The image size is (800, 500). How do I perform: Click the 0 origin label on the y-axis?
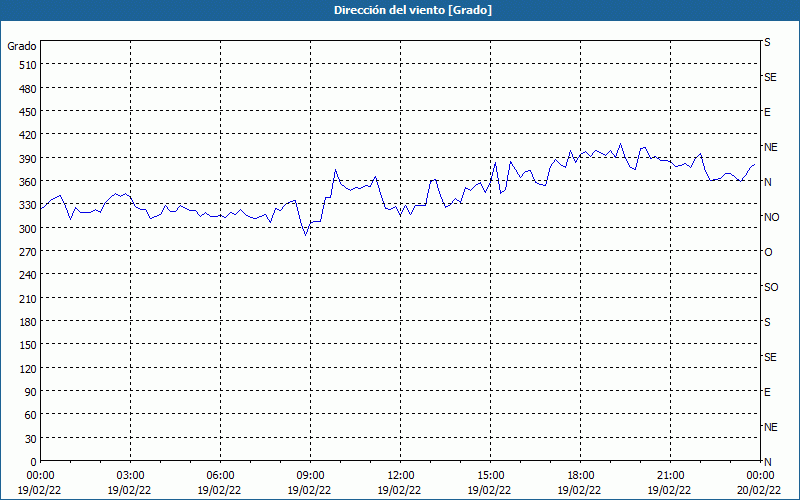point(34,462)
